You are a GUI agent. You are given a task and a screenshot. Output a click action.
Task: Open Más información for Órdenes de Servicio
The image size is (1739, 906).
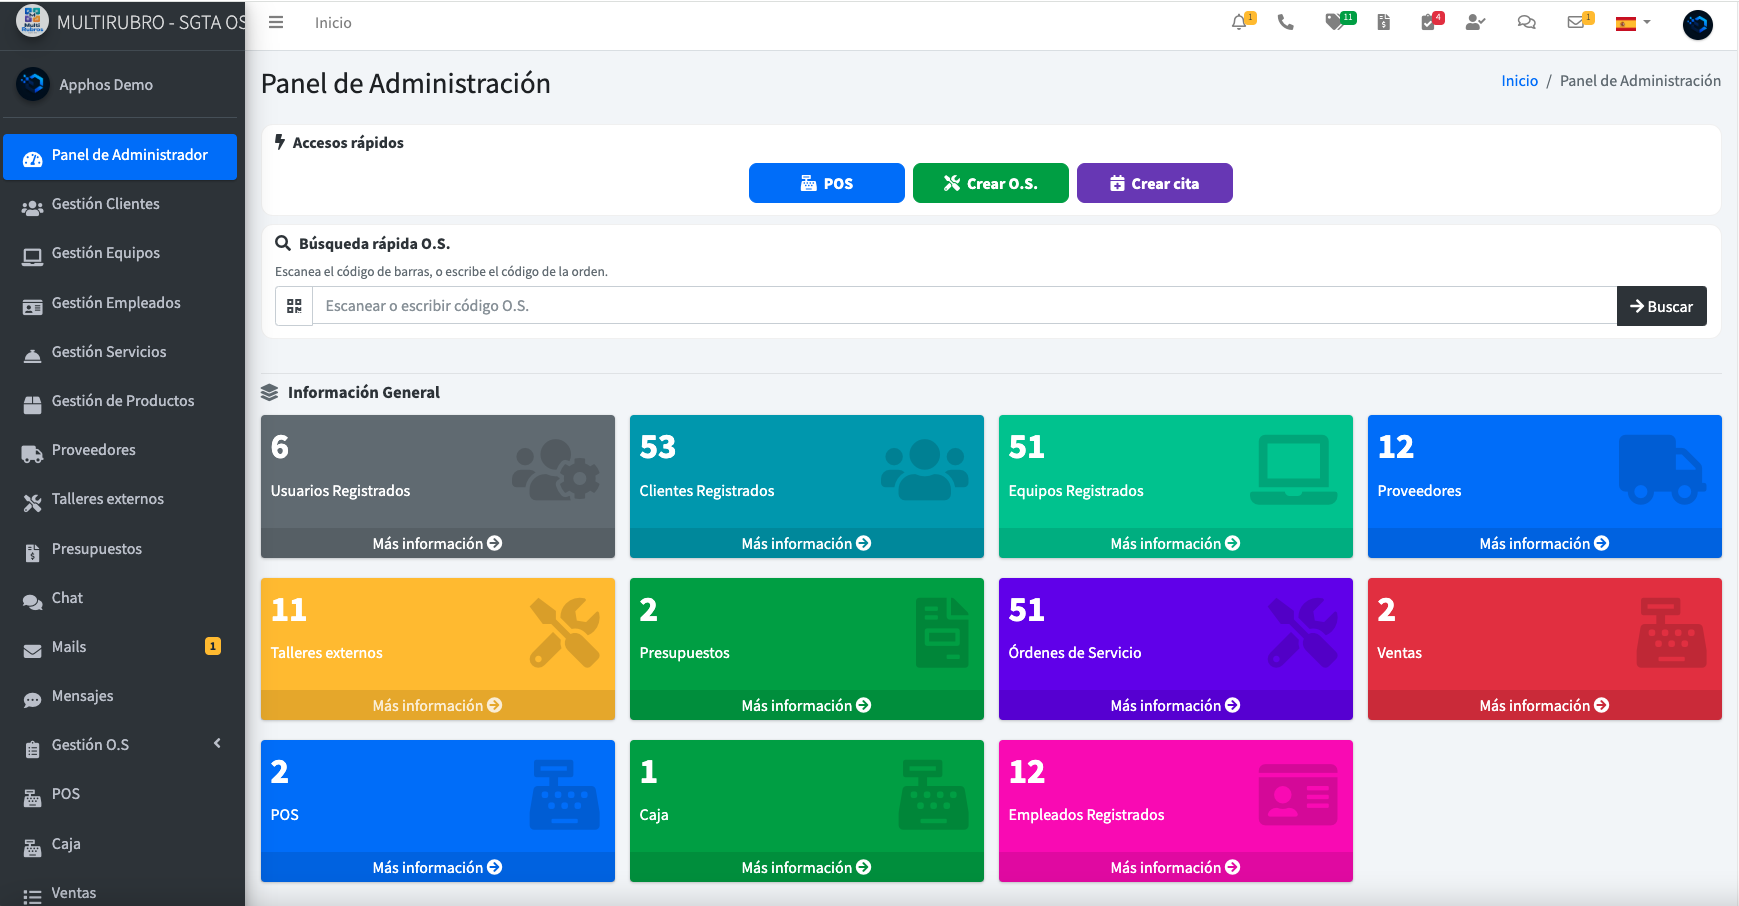1175,705
